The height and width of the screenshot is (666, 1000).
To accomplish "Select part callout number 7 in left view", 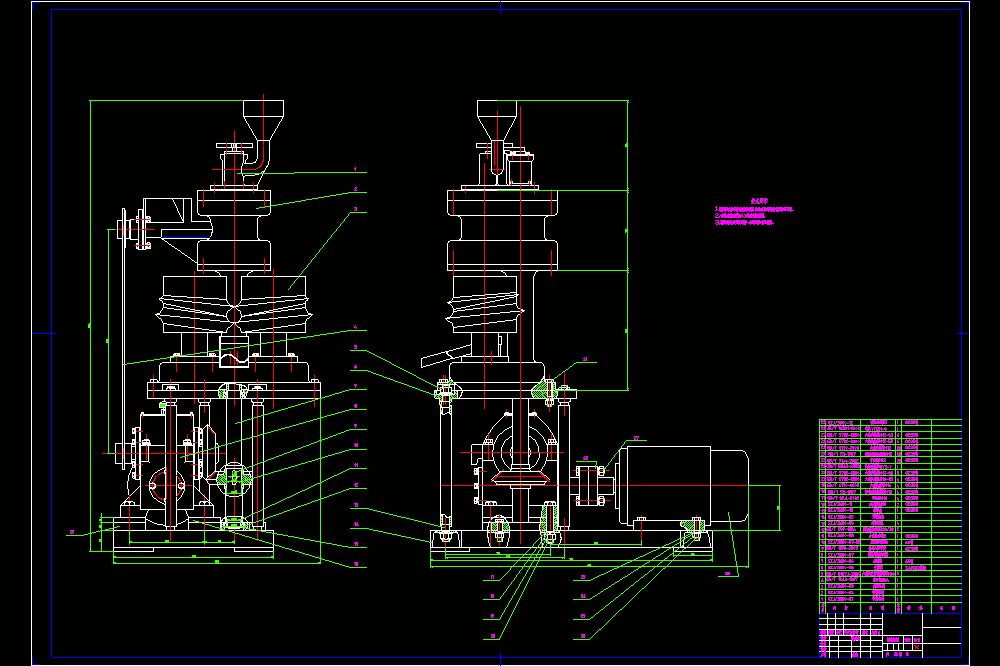I will pyautogui.click(x=356, y=387).
